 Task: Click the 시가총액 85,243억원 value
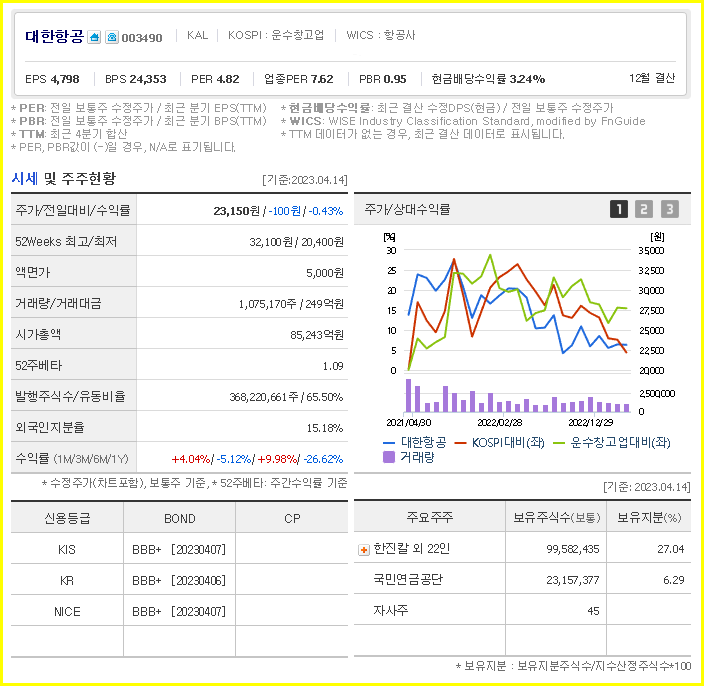317,335
